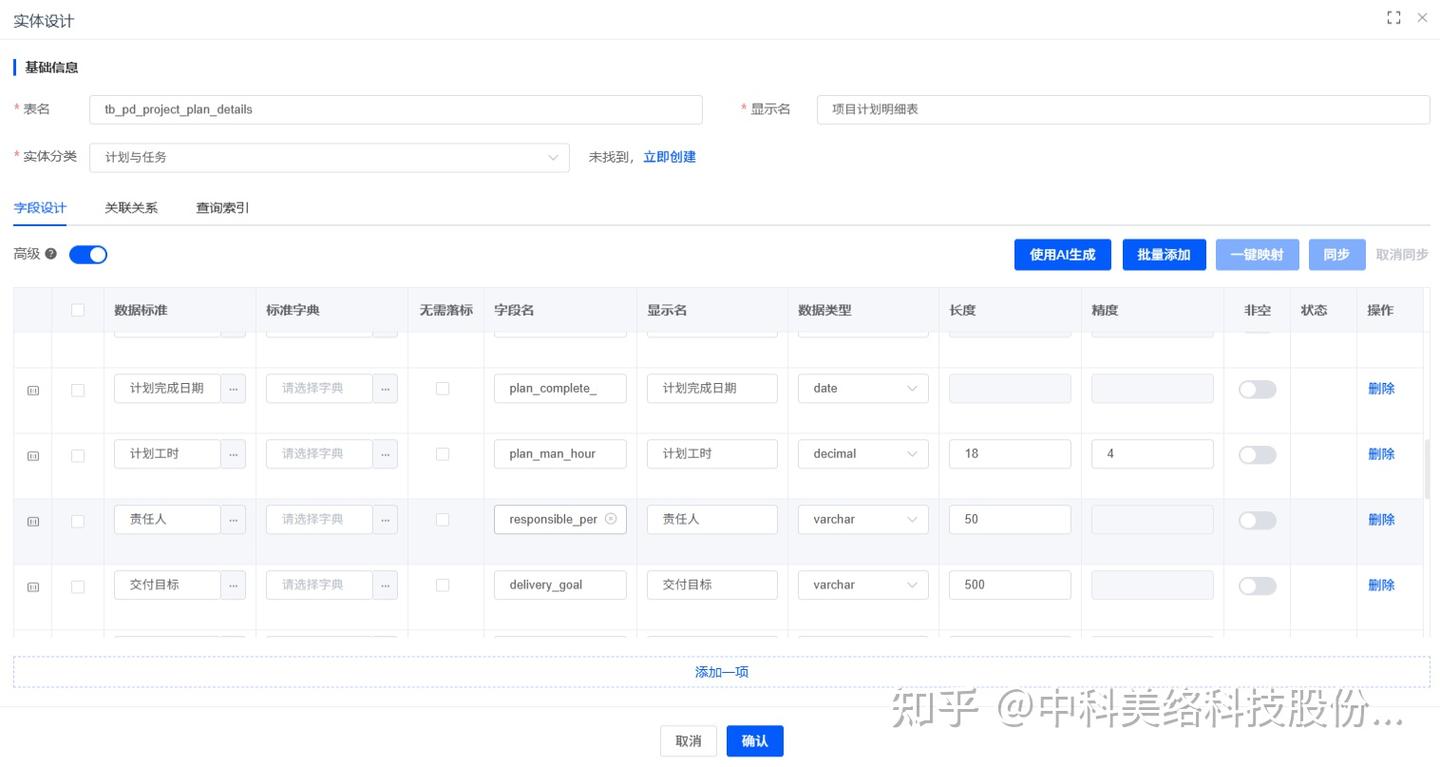Screen dimensions: 1440x767
Task: Select the 计划完成日期 row checkbox
Action: click(x=78, y=390)
